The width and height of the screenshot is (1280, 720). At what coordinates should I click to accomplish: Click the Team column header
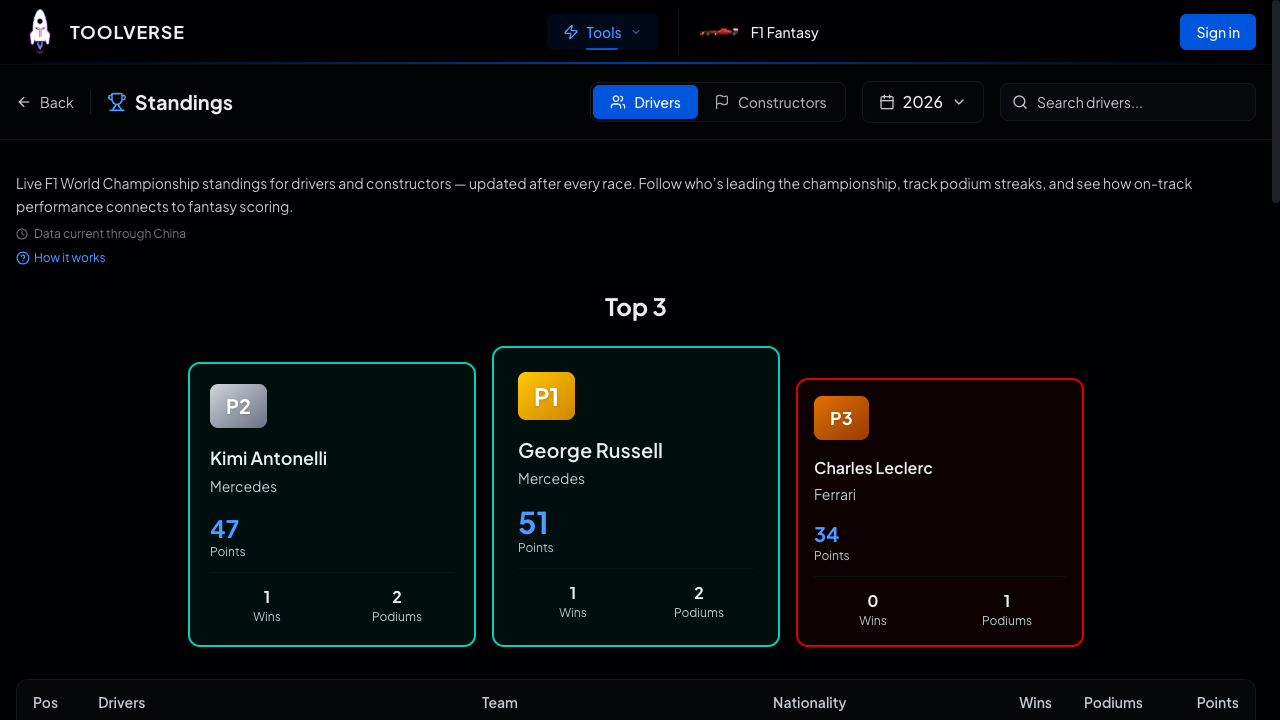pyautogui.click(x=499, y=702)
